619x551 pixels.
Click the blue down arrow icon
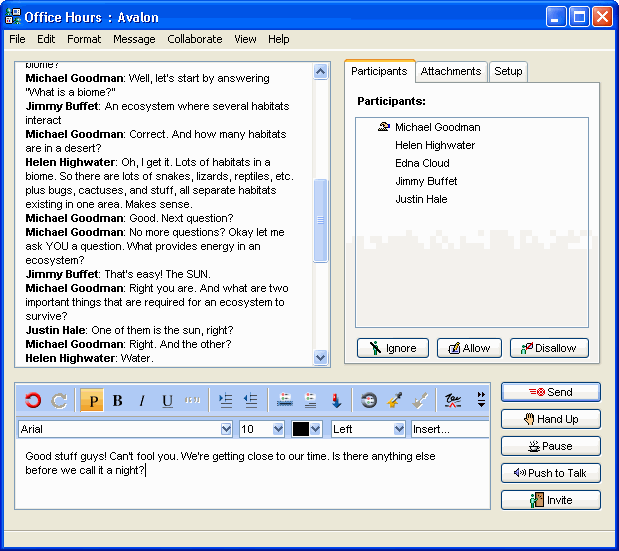click(x=336, y=401)
